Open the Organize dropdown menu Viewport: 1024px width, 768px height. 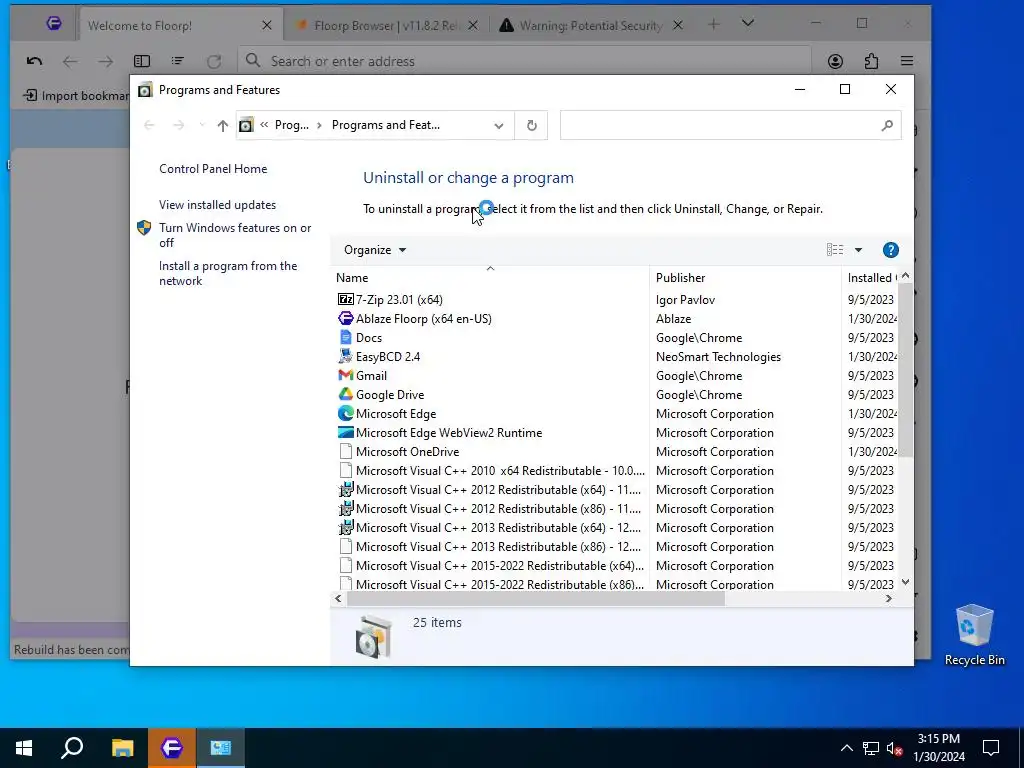click(375, 250)
